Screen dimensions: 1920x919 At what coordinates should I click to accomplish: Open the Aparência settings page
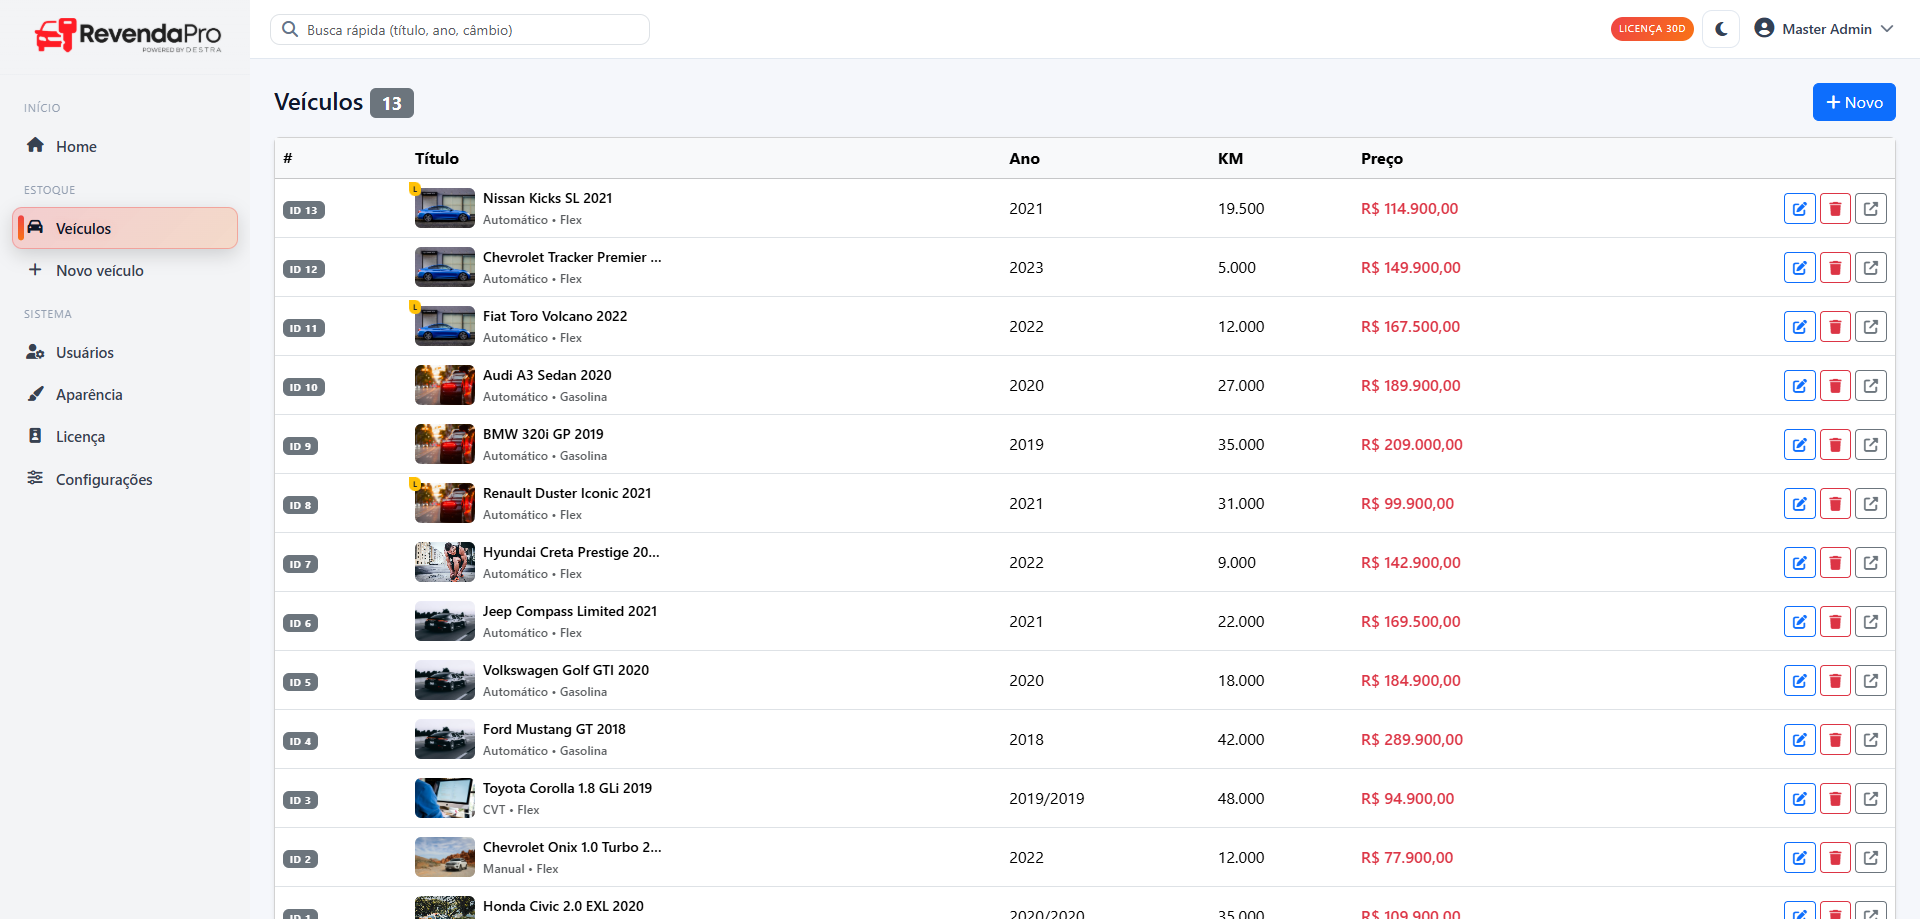(x=89, y=394)
